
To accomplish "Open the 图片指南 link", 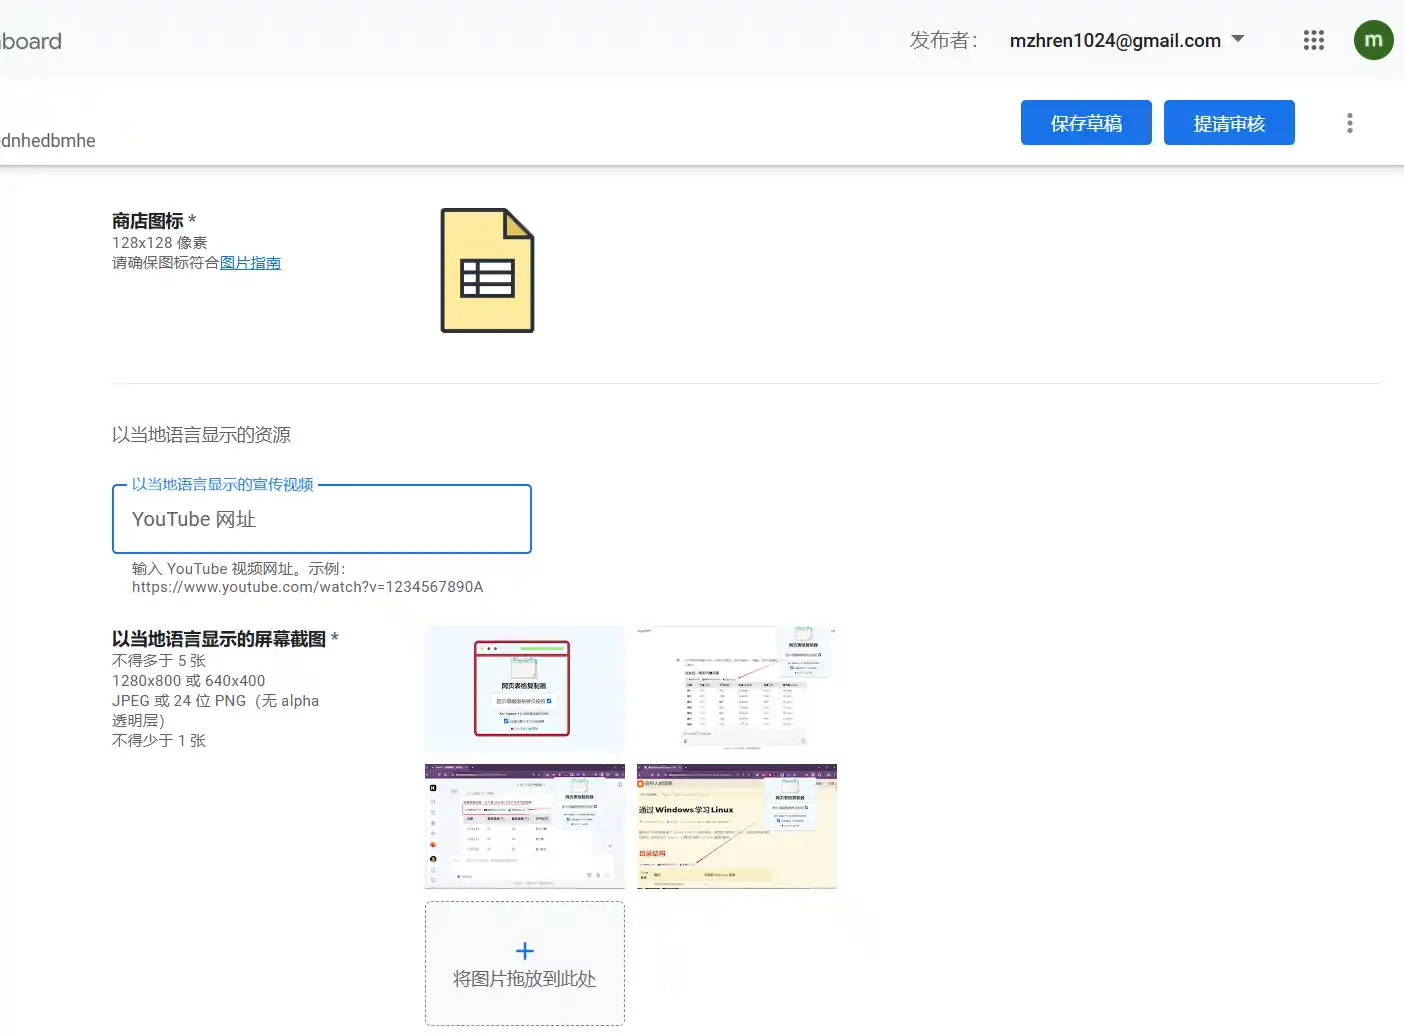I will tap(250, 263).
